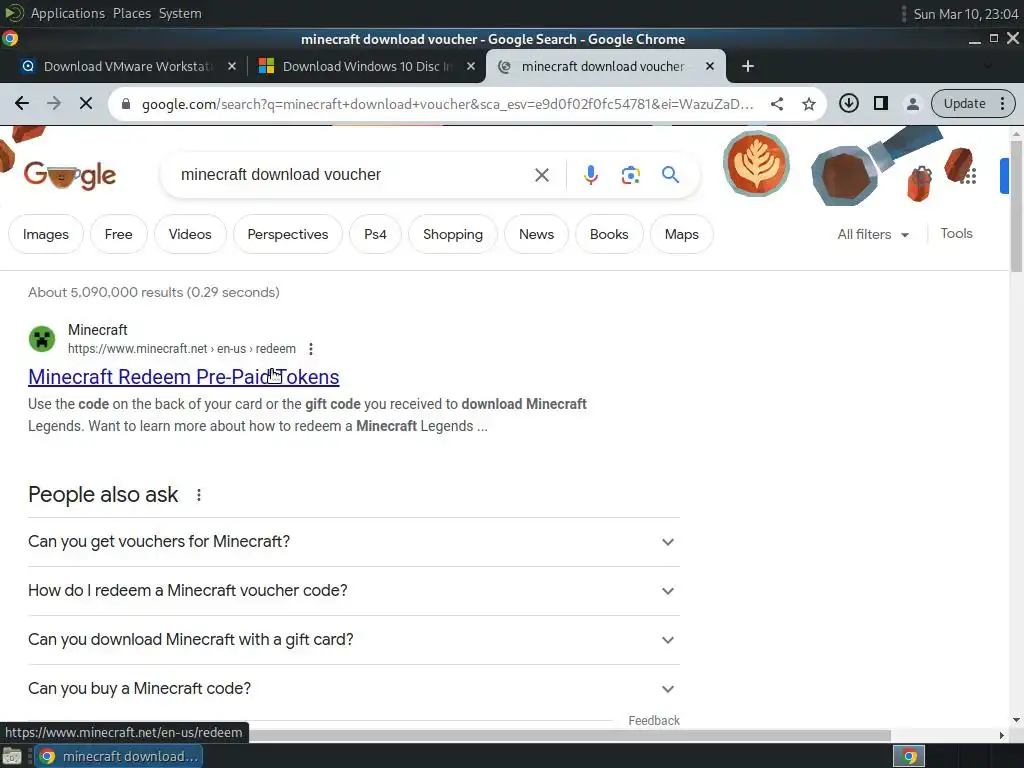Screen dimensions: 1024x768
Task: Search by image using Lens icon
Action: click(630, 175)
